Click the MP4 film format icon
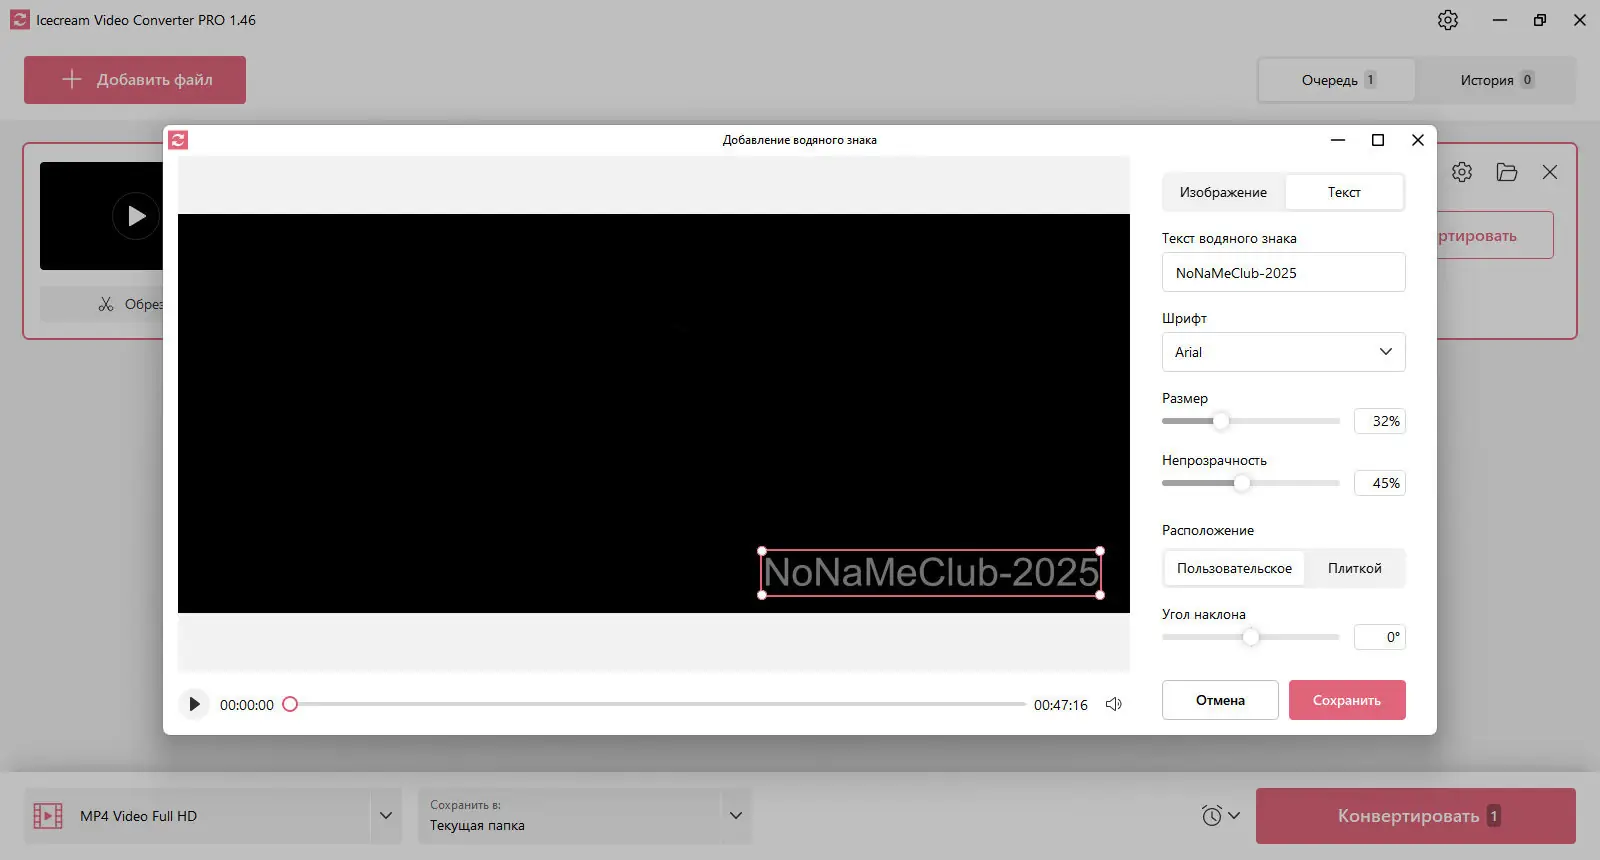The width and height of the screenshot is (1600, 860). point(48,816)
